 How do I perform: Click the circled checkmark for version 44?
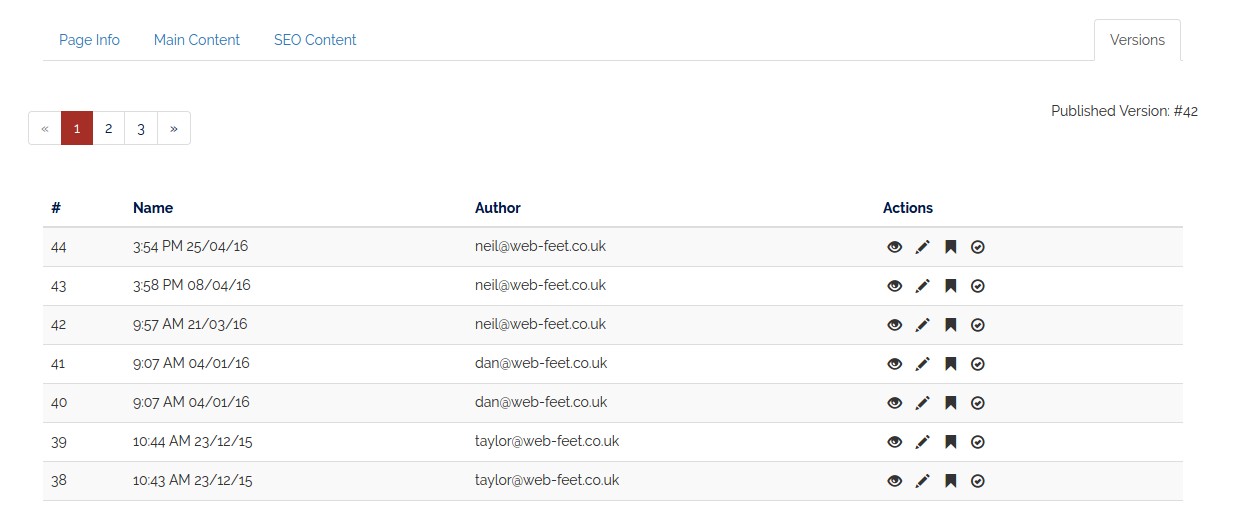(978, 247)
